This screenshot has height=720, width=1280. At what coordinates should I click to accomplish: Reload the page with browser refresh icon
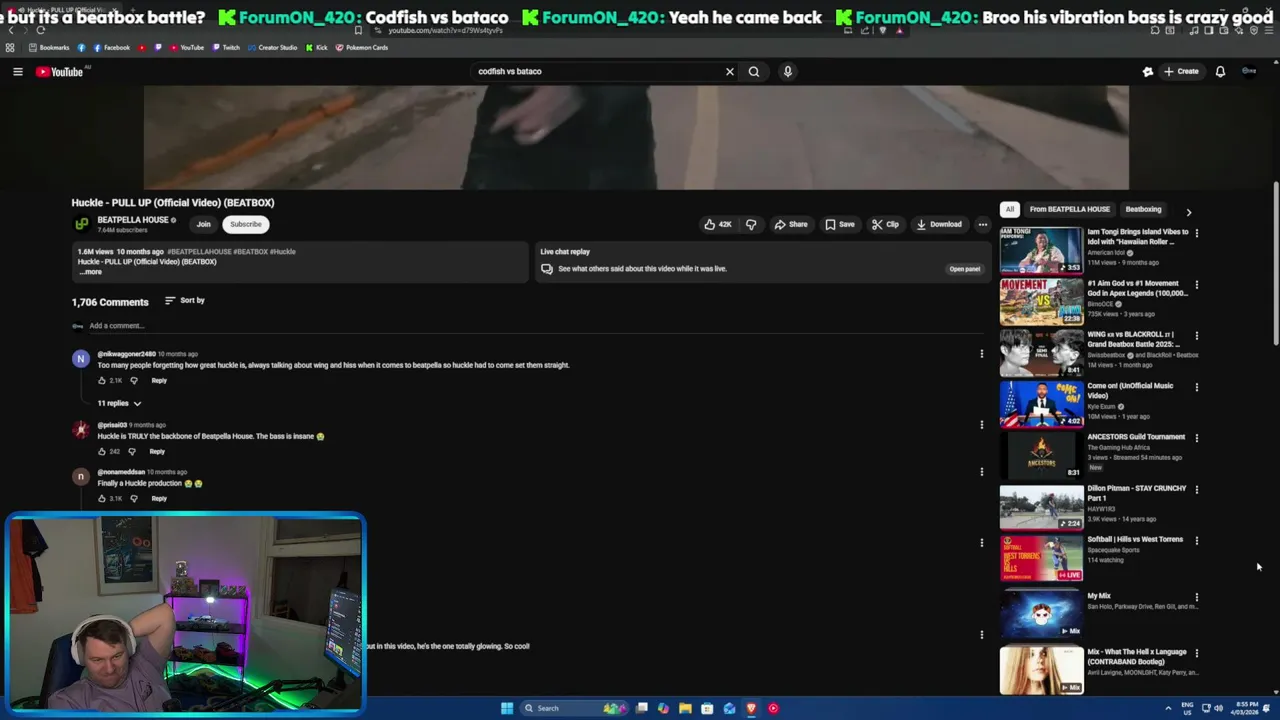tap(40, 30)
